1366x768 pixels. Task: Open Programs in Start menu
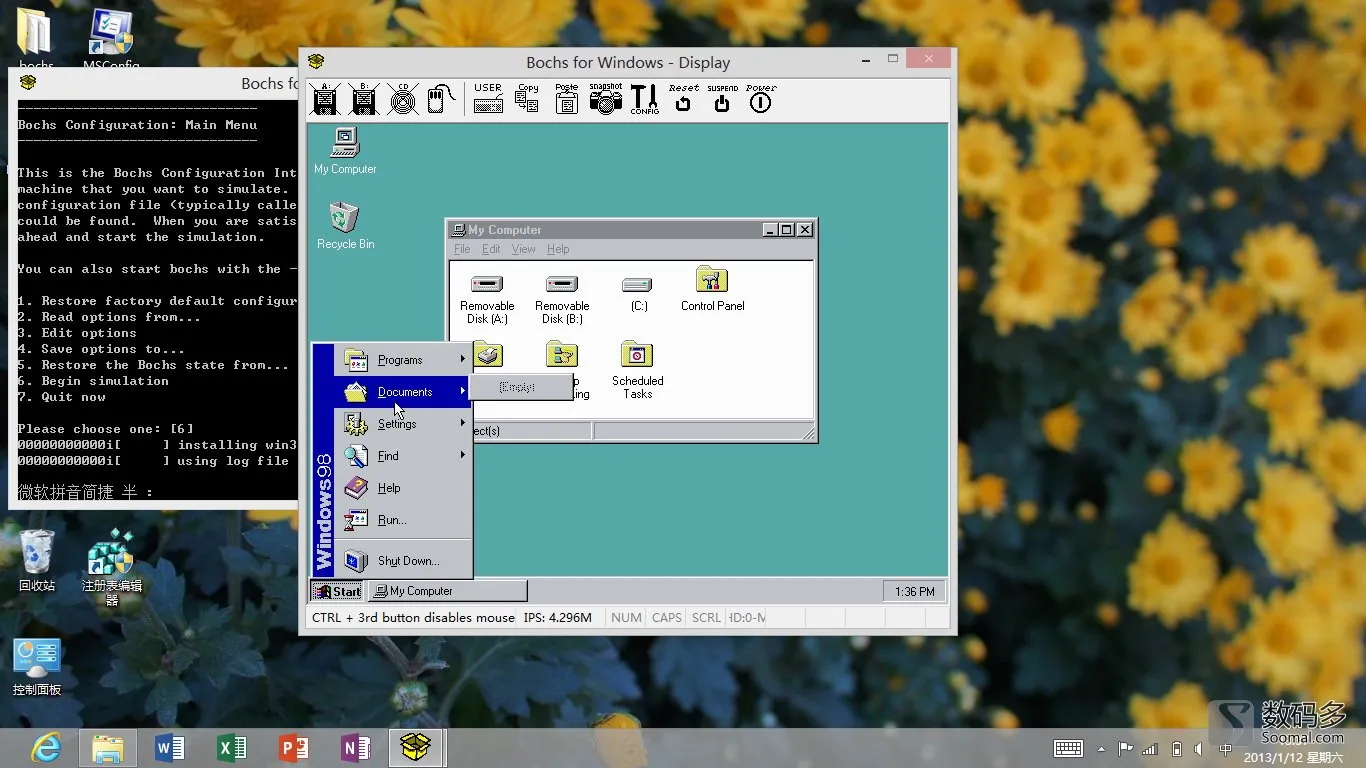tap(403, 360)
